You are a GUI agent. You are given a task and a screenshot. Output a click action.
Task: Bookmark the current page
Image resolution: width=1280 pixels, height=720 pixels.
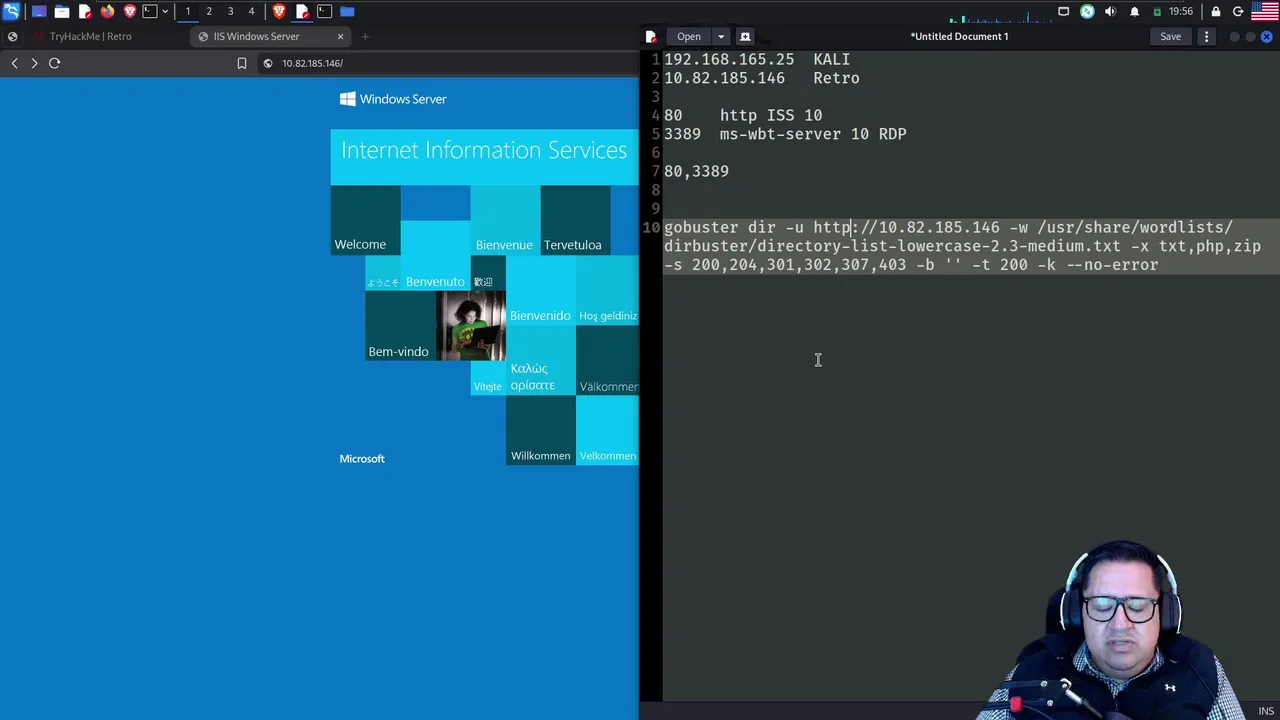click(x=242, y=63)
